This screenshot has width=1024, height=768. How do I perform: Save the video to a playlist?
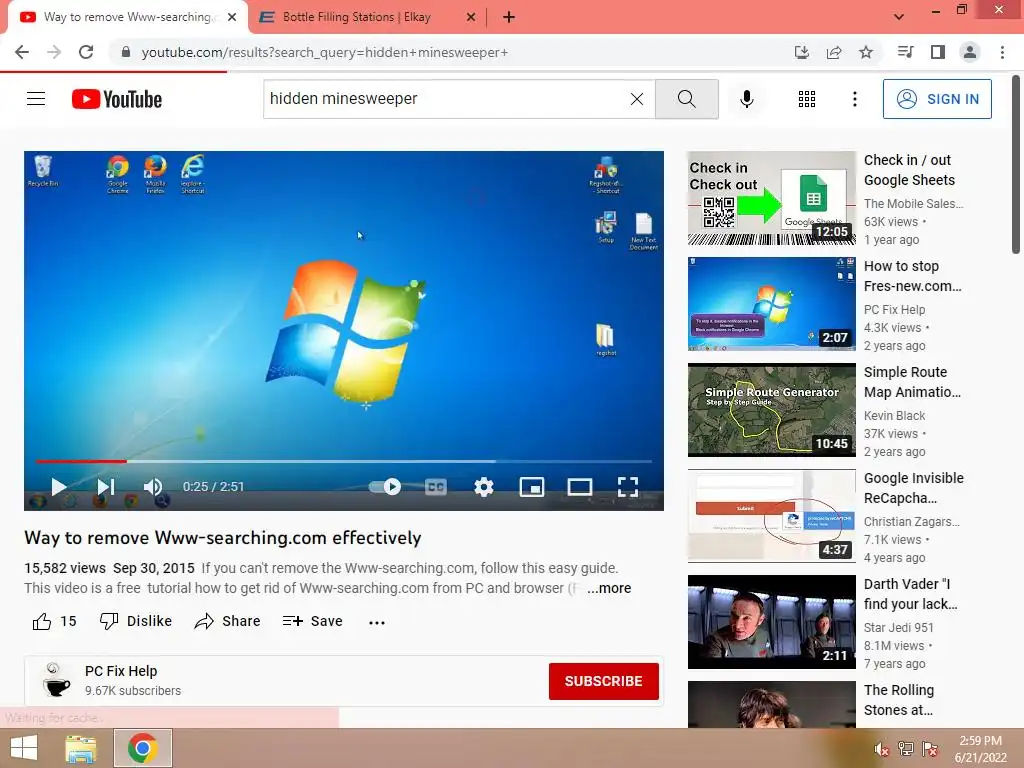pyautogui.click(x=312, y=621)
